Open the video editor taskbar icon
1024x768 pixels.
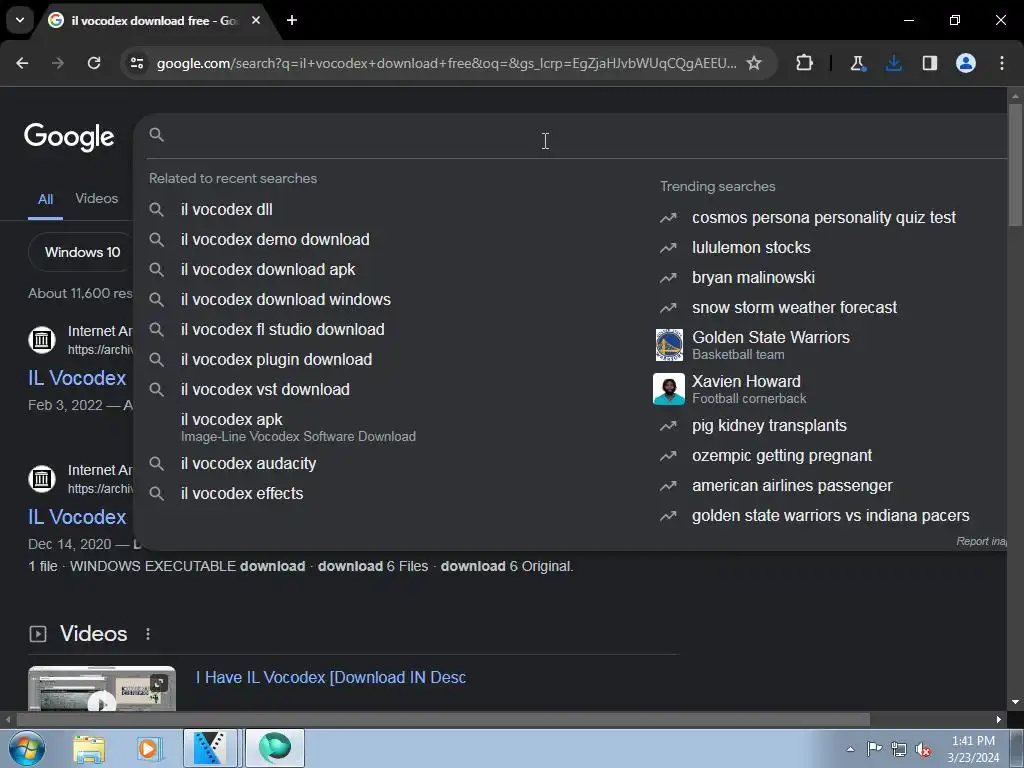point(210,748)
